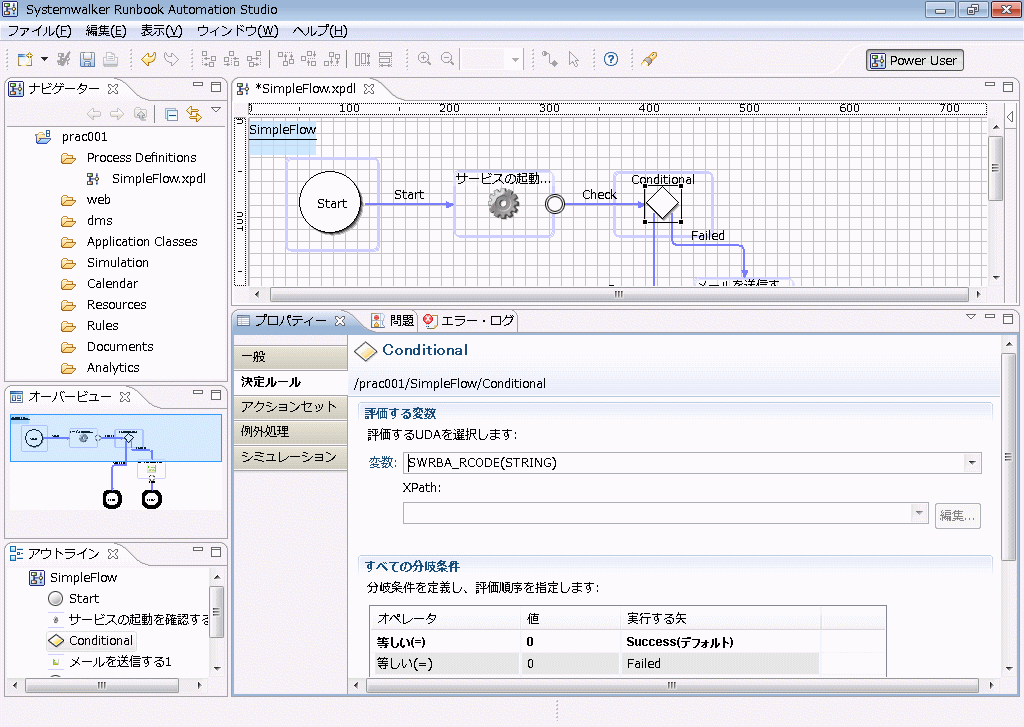Open the 例外処理 properties section

click(290, 431)
